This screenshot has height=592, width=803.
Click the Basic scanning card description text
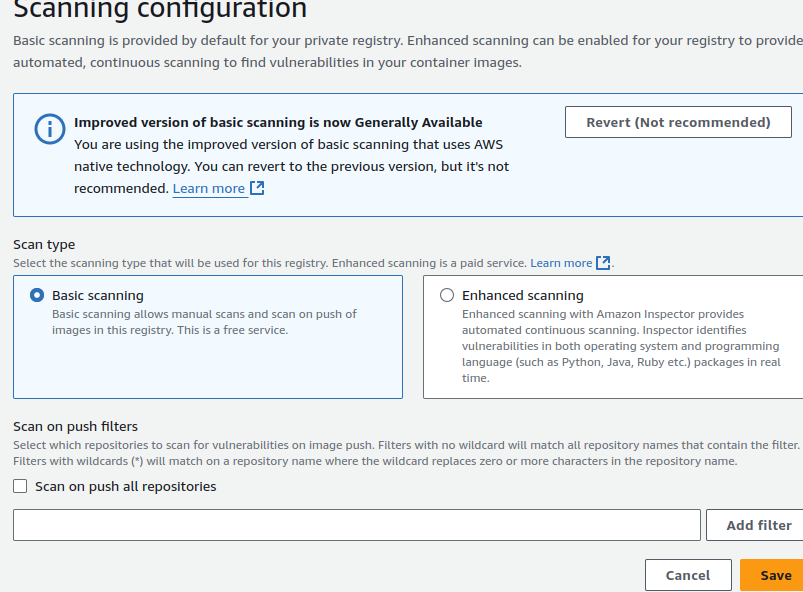(x=204, y=322)
